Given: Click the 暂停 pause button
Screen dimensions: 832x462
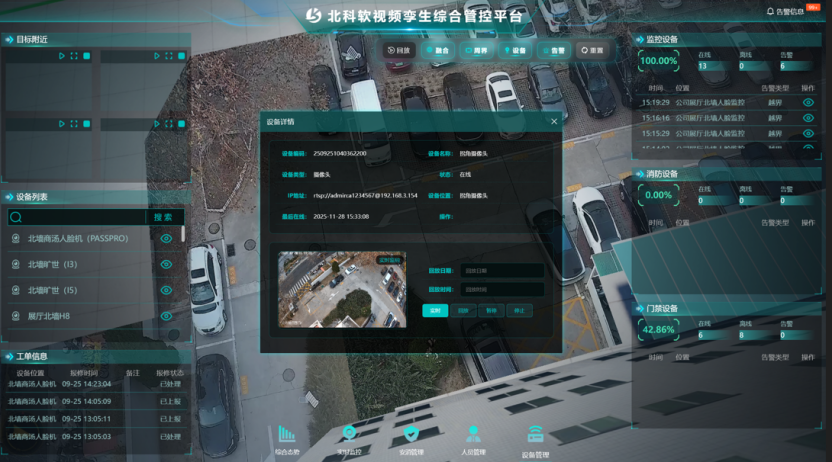Looking at the screenshot, I should tap(491, 311).
